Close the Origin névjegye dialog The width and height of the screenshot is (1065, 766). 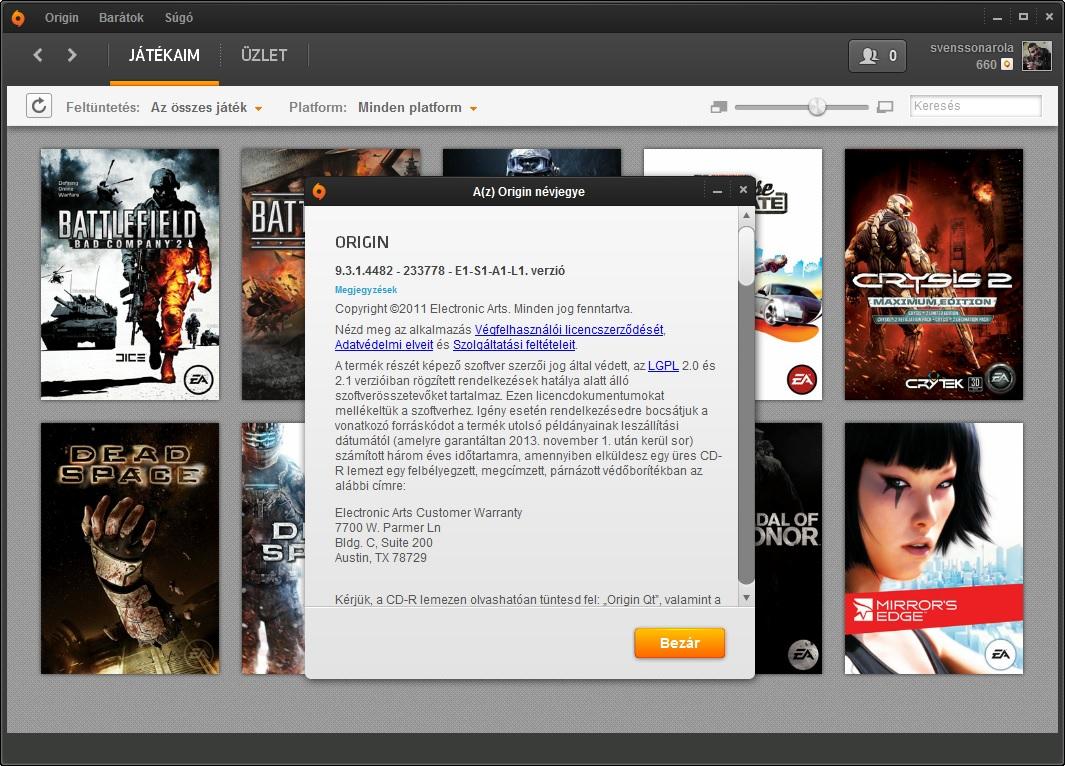(x=743, y=190)
